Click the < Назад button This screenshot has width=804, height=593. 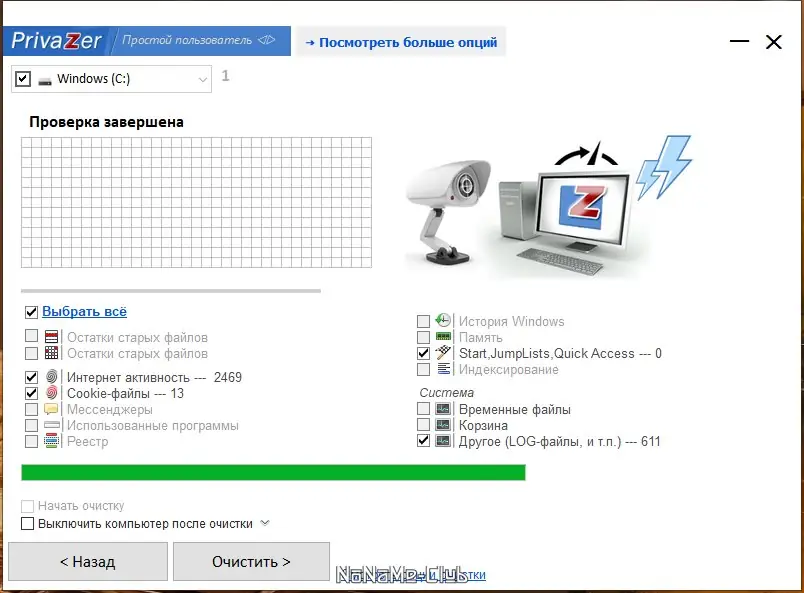click(88, 562)
